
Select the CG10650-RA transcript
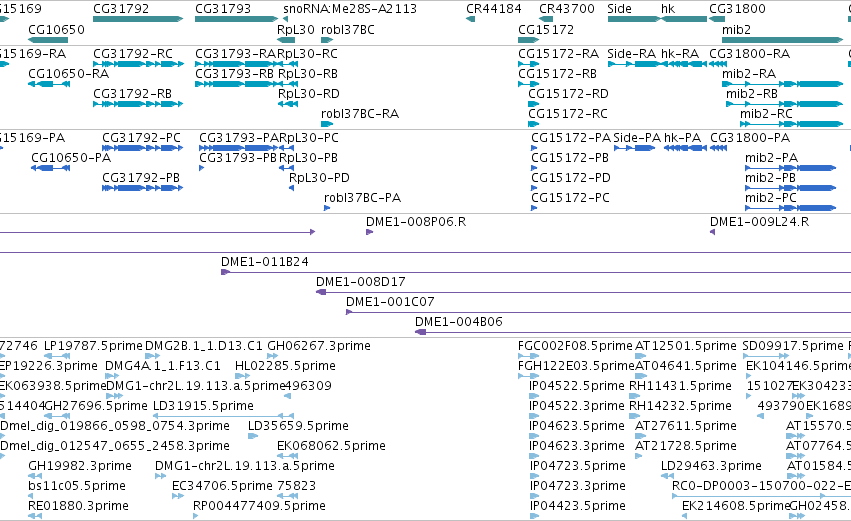tap(49, 84)
